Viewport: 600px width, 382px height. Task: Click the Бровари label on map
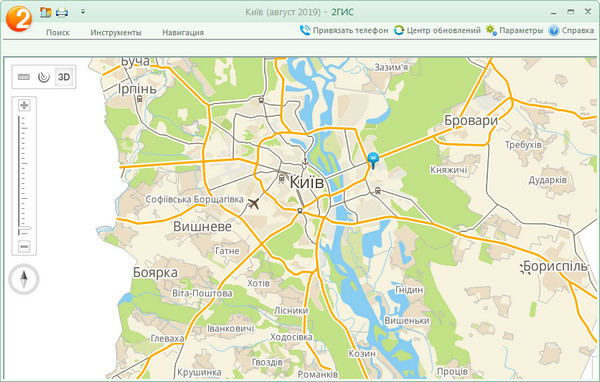pos(471,121)
